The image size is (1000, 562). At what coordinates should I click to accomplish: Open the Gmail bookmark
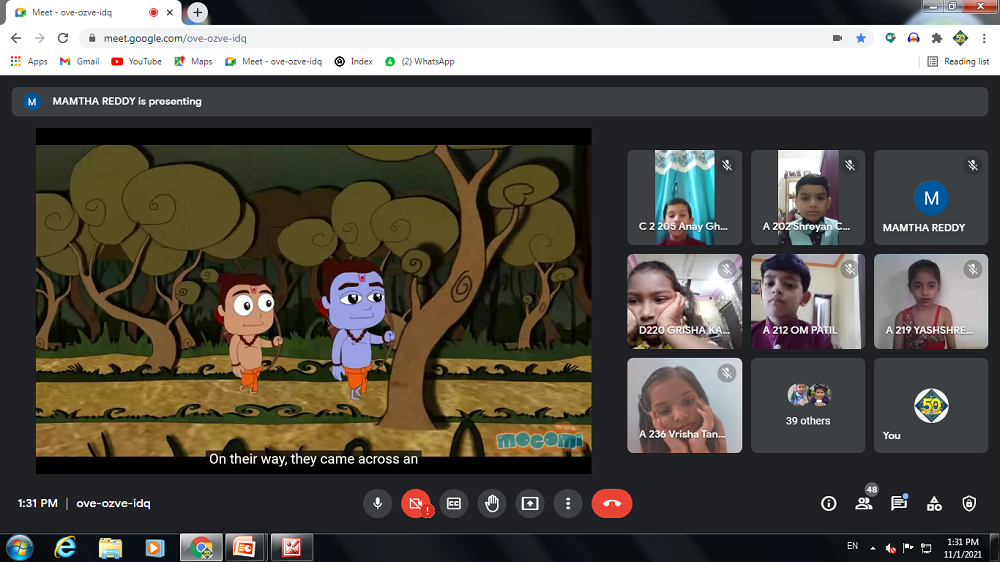point(80,61)
